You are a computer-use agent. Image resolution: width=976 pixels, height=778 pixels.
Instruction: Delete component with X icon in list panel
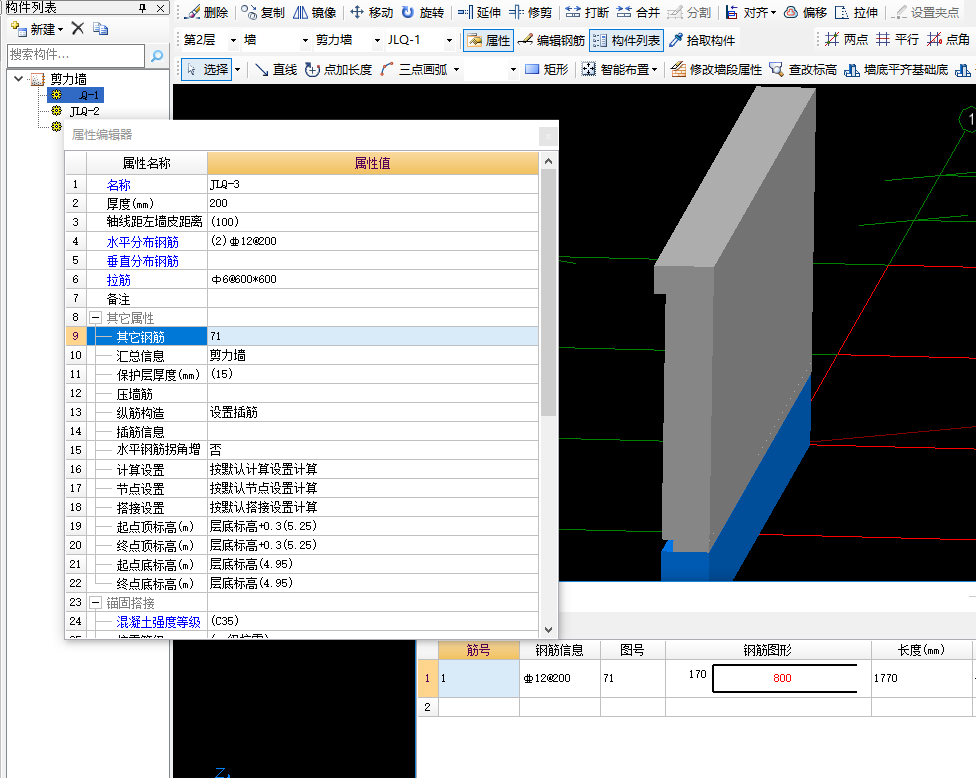[78, 29]
